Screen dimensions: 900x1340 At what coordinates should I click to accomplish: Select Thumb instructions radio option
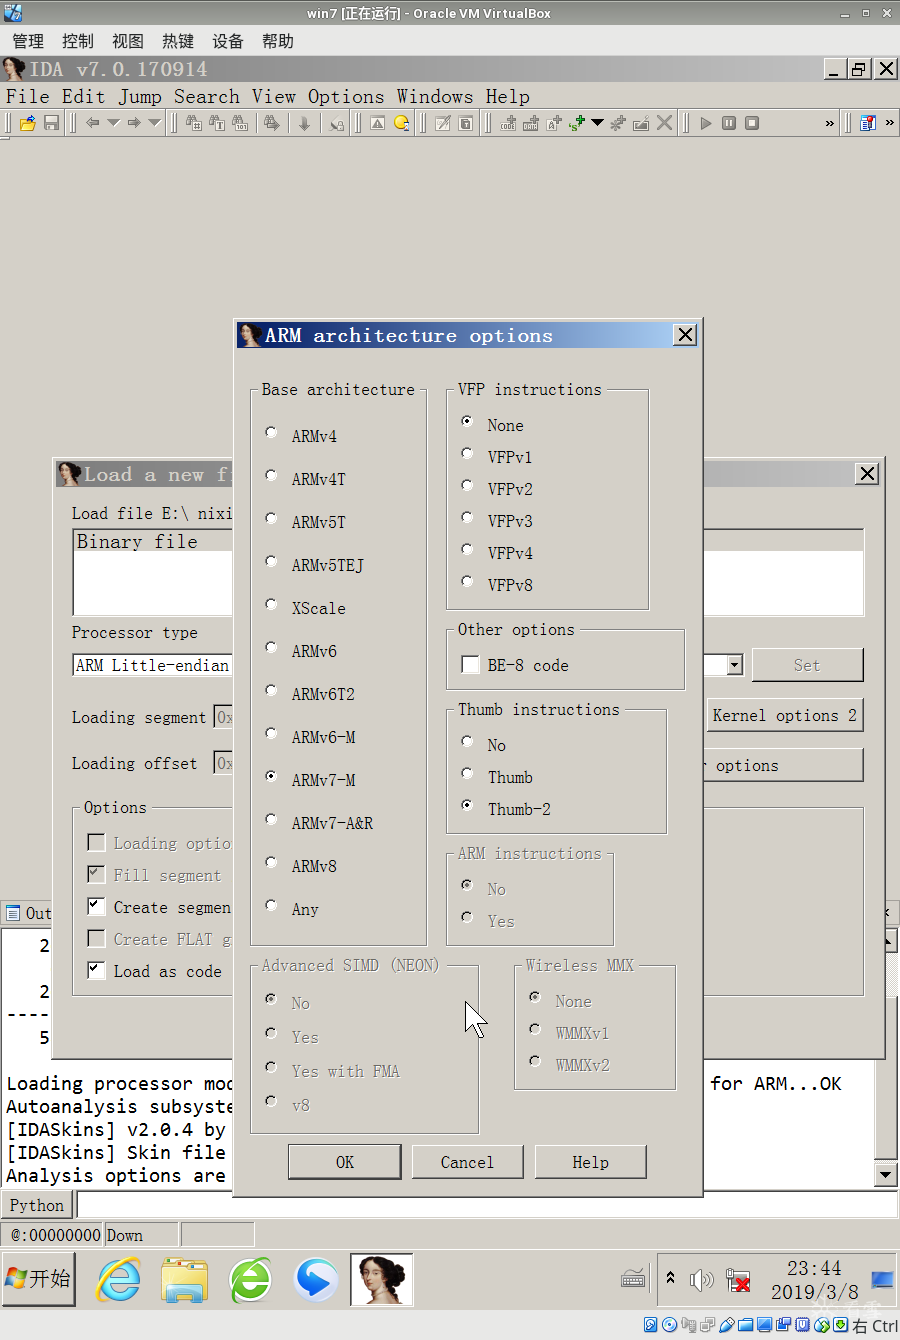[x=467, y=774]
